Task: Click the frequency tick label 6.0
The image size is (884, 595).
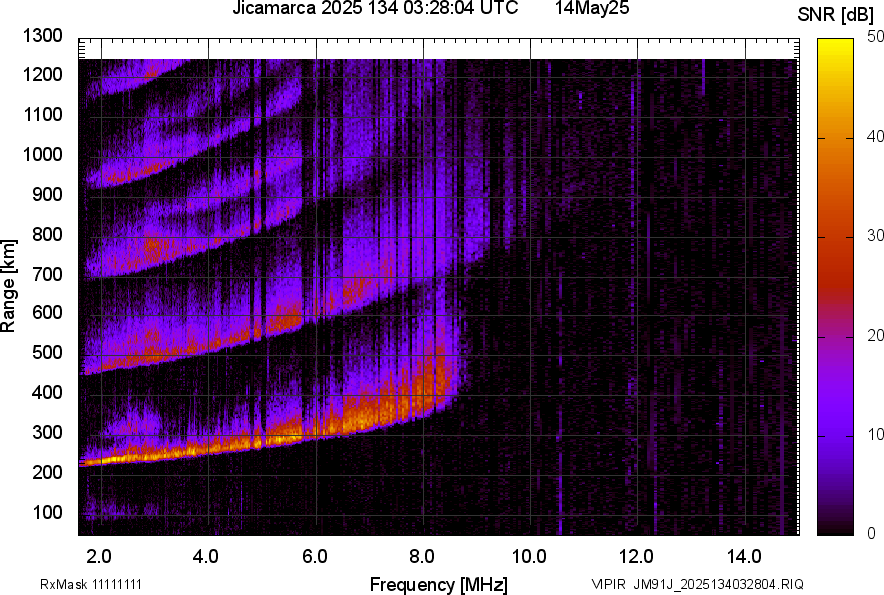Action: 315,557
